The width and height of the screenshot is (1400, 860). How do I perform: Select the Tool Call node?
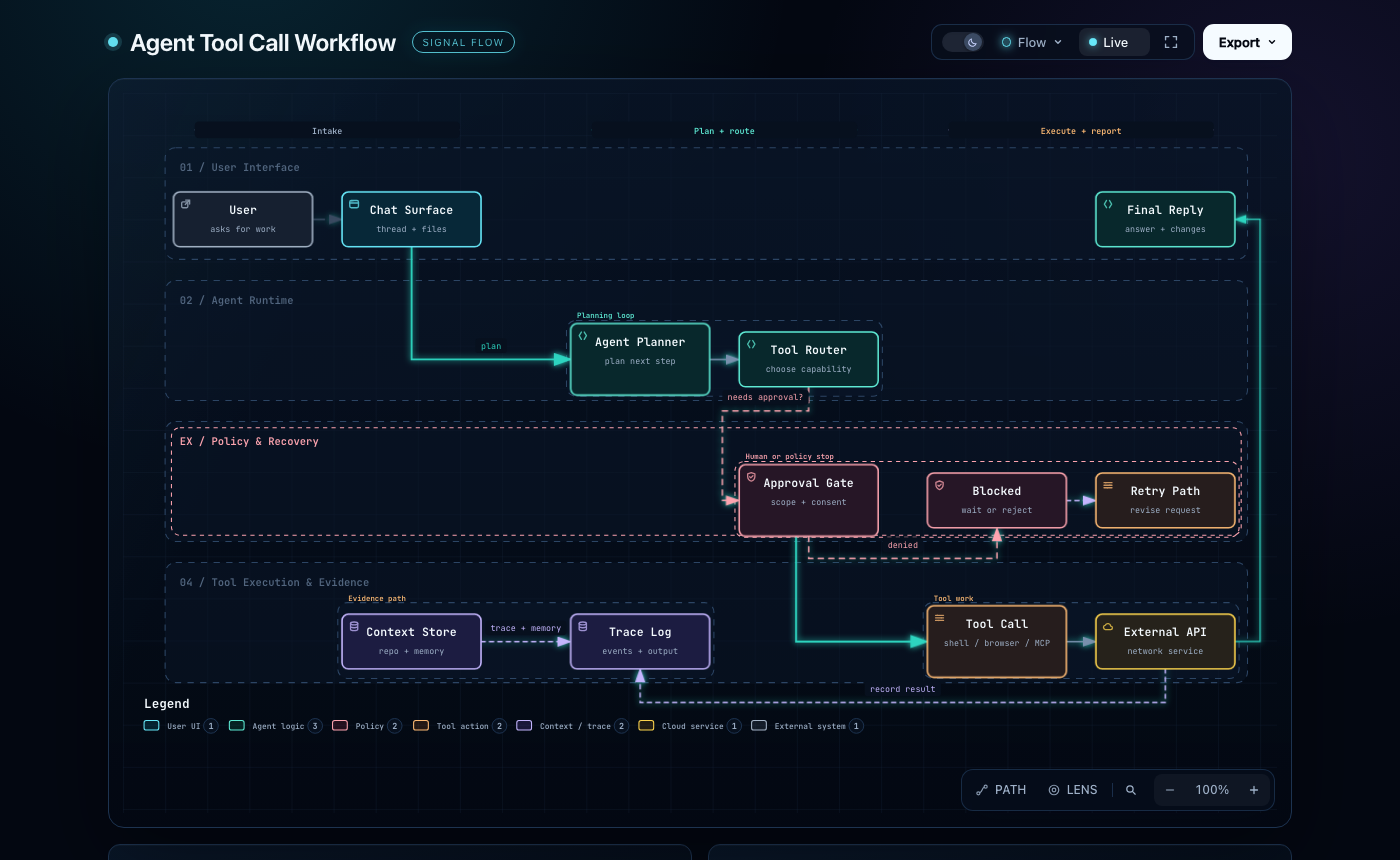(x=997, y=641)
